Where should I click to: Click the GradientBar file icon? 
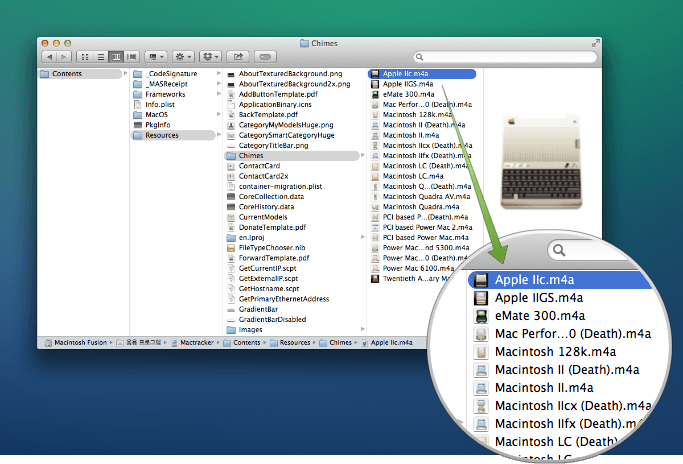point(231,309)
